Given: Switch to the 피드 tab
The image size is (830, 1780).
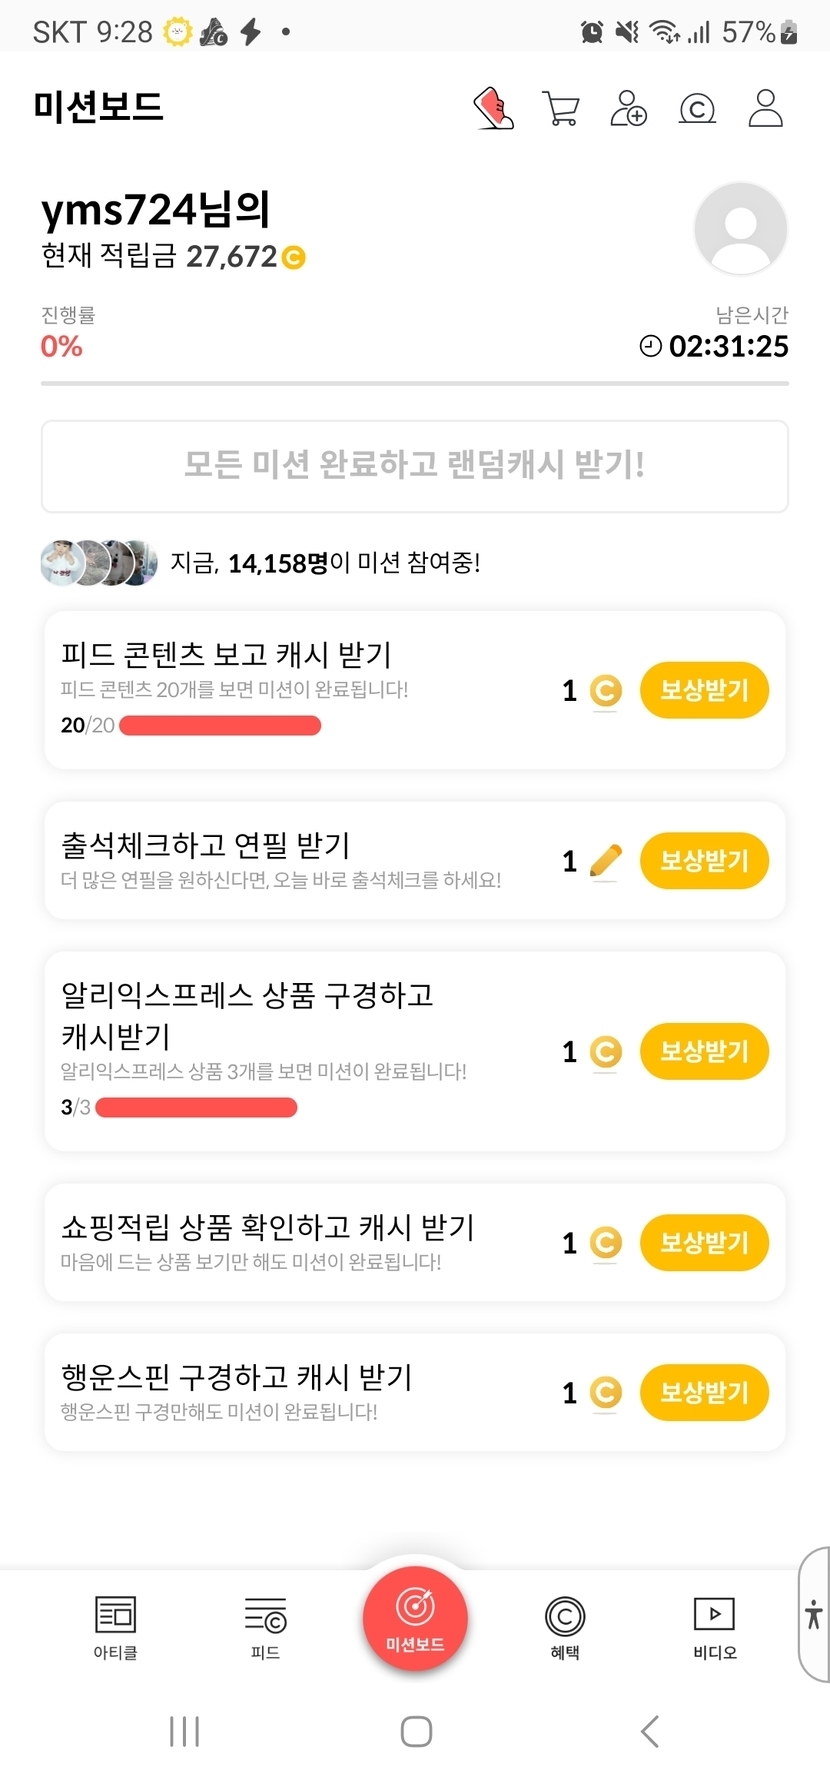Looking at the screenshot, I should [265, 1627].
